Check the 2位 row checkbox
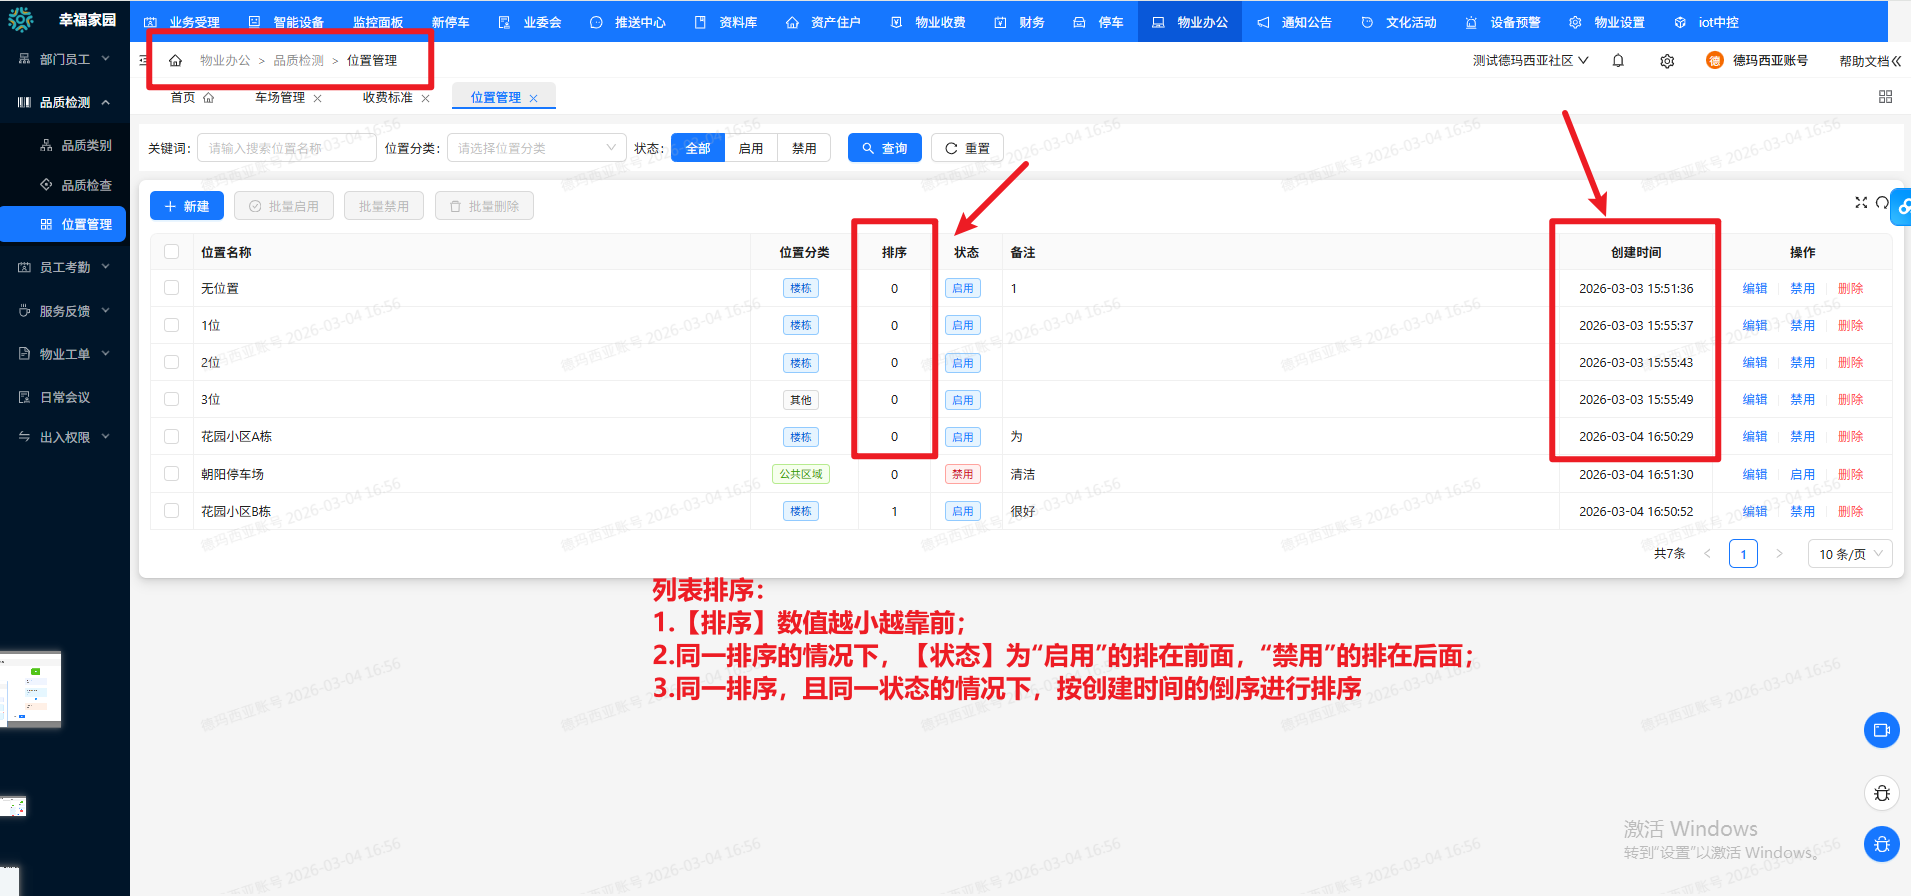The height and width of the screenshot is (896, 1911). click(x=172, y=362)
